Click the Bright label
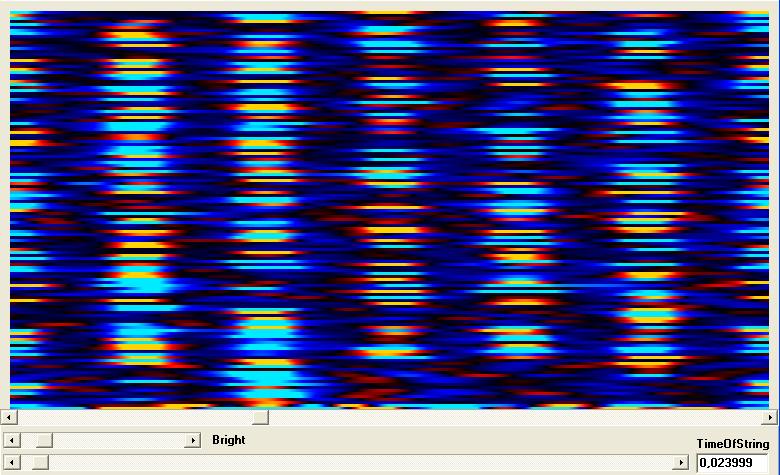 [229, 440]
